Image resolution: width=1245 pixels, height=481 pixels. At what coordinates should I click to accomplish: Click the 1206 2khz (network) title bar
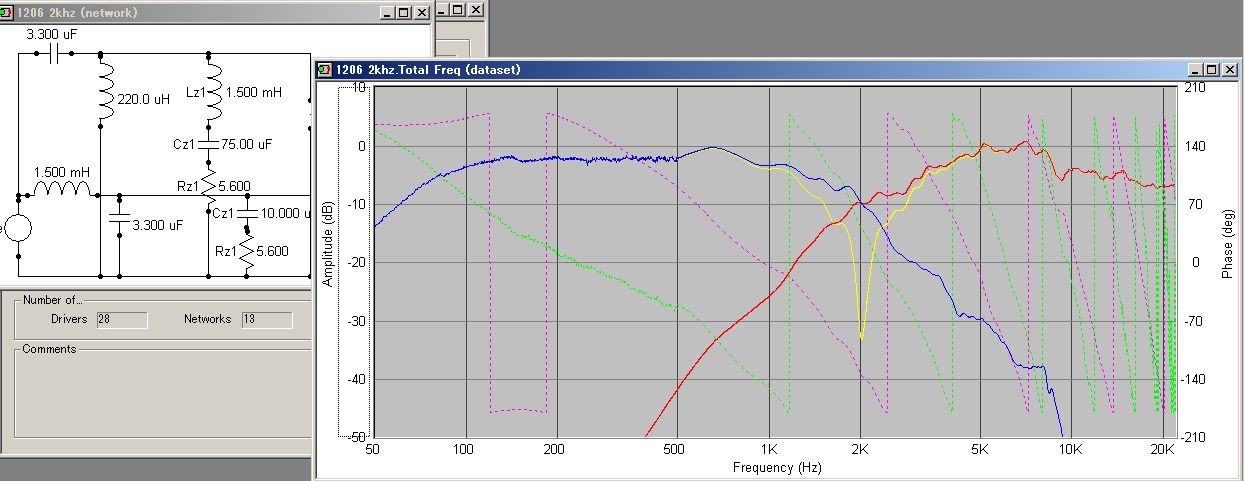[215, 13]
